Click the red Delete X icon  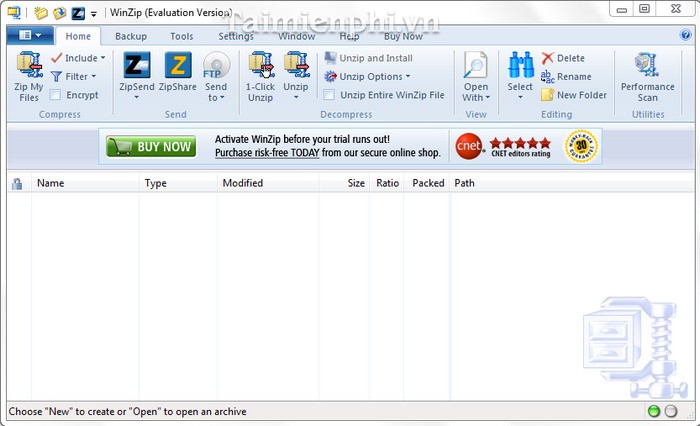[548, 58]
